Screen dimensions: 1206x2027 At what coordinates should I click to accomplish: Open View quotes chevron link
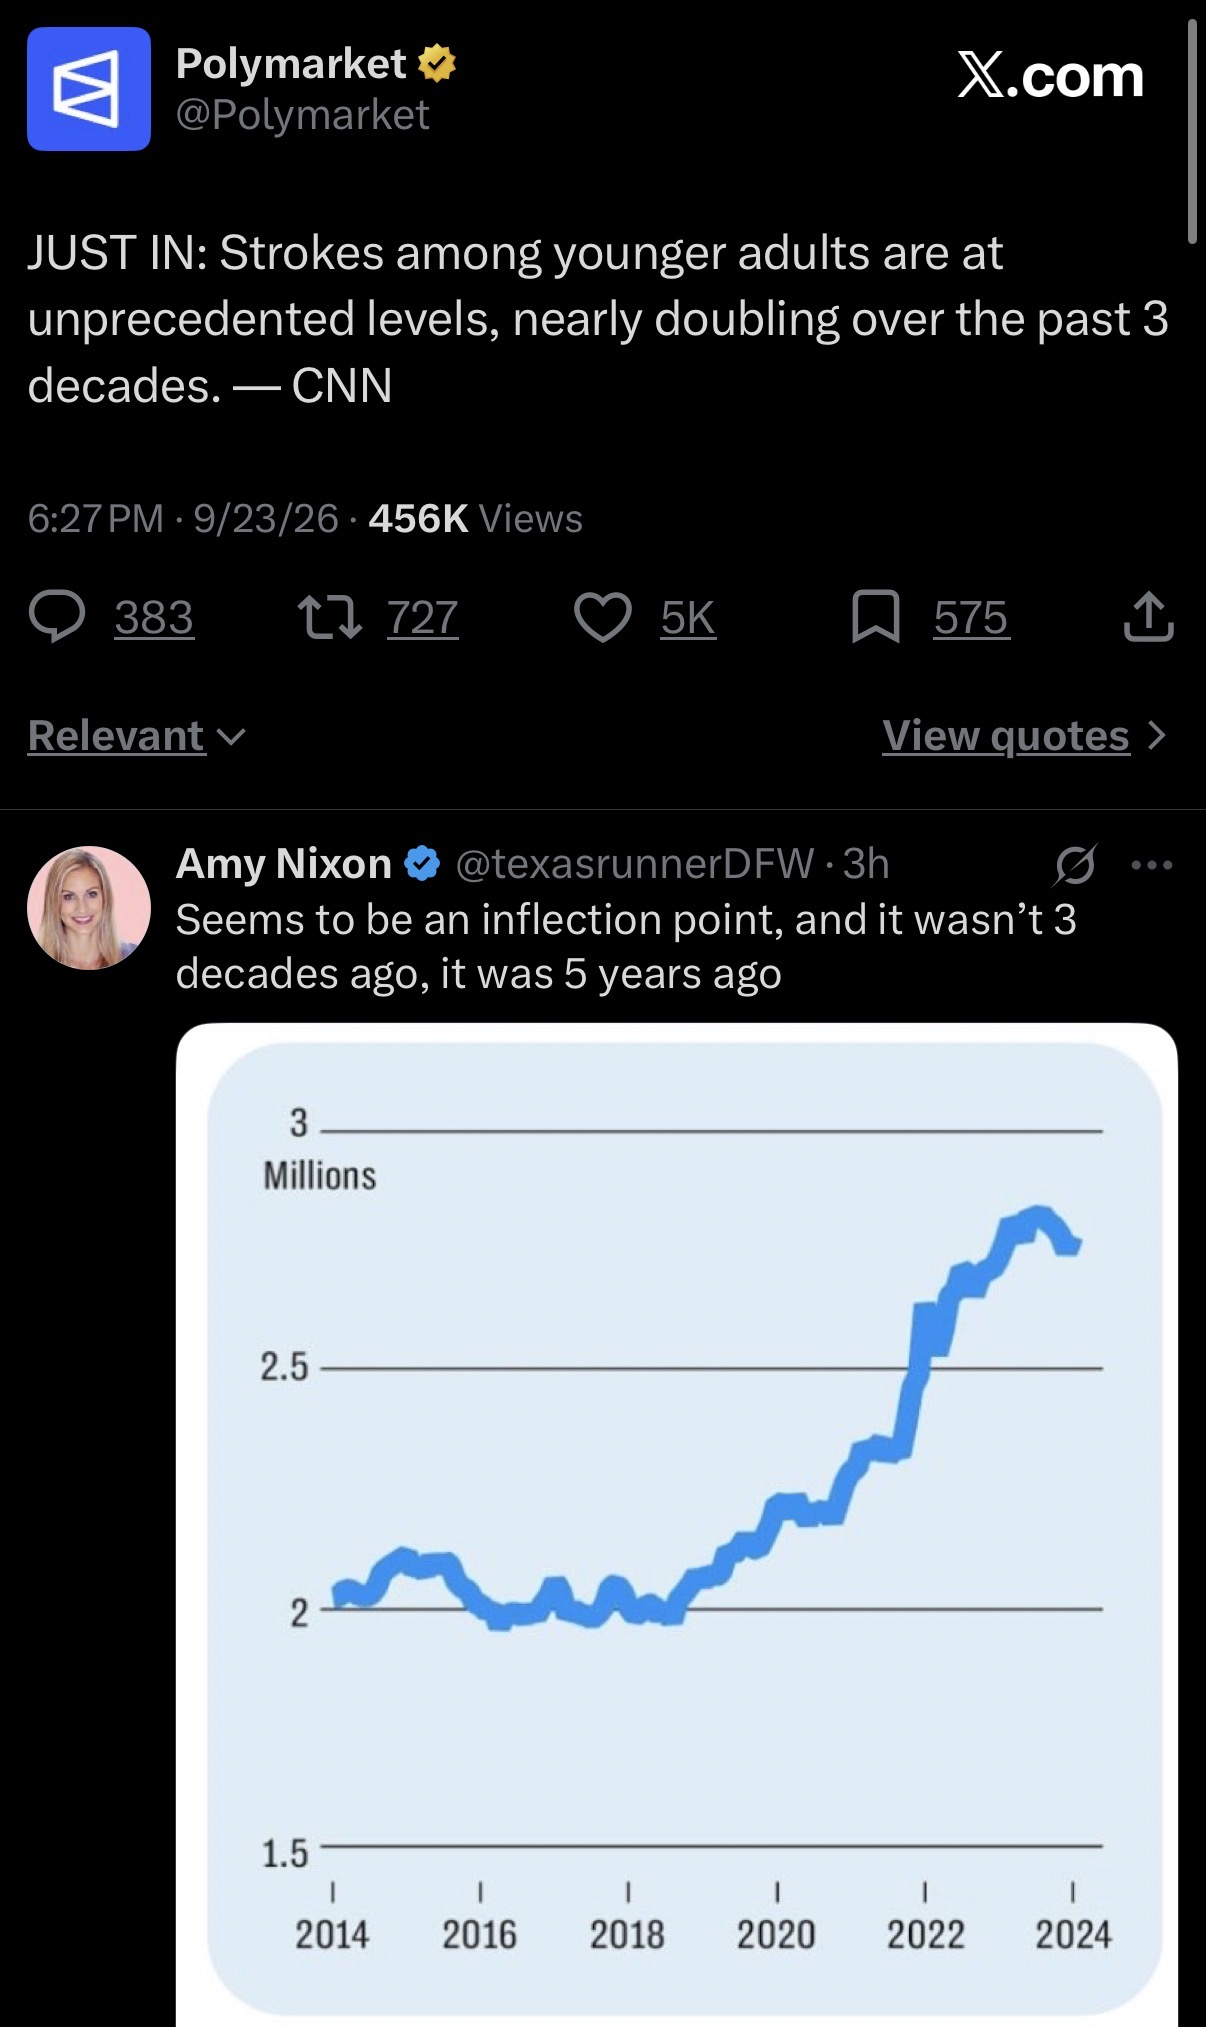point(1025,736)
